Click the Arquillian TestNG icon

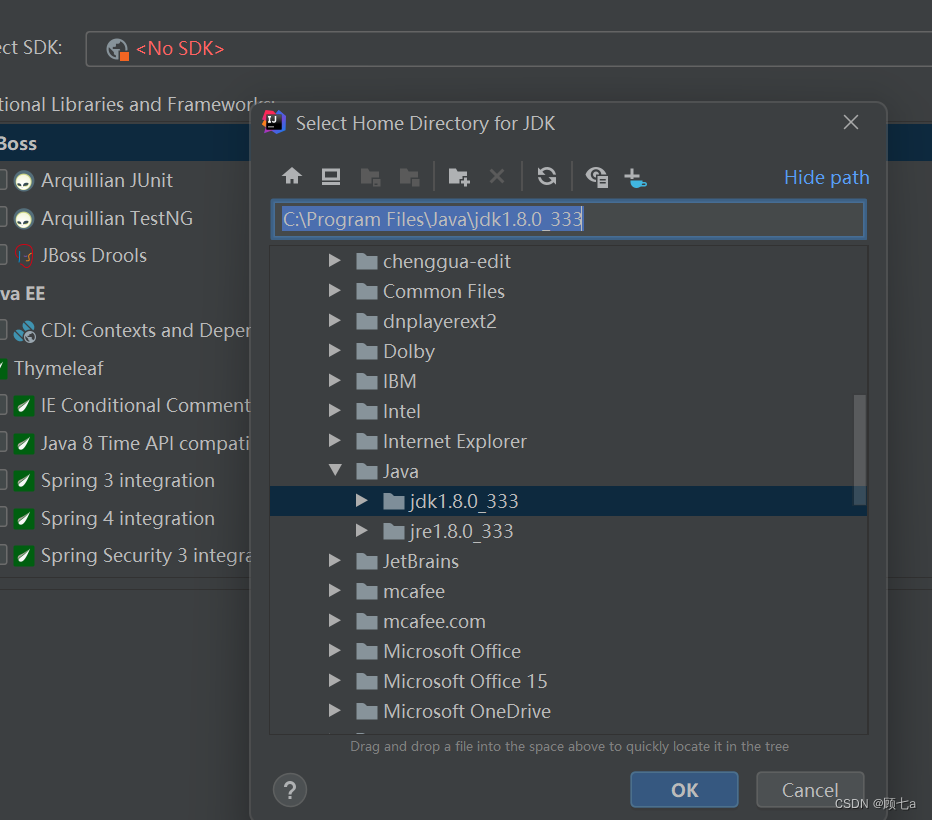(24, 219)
